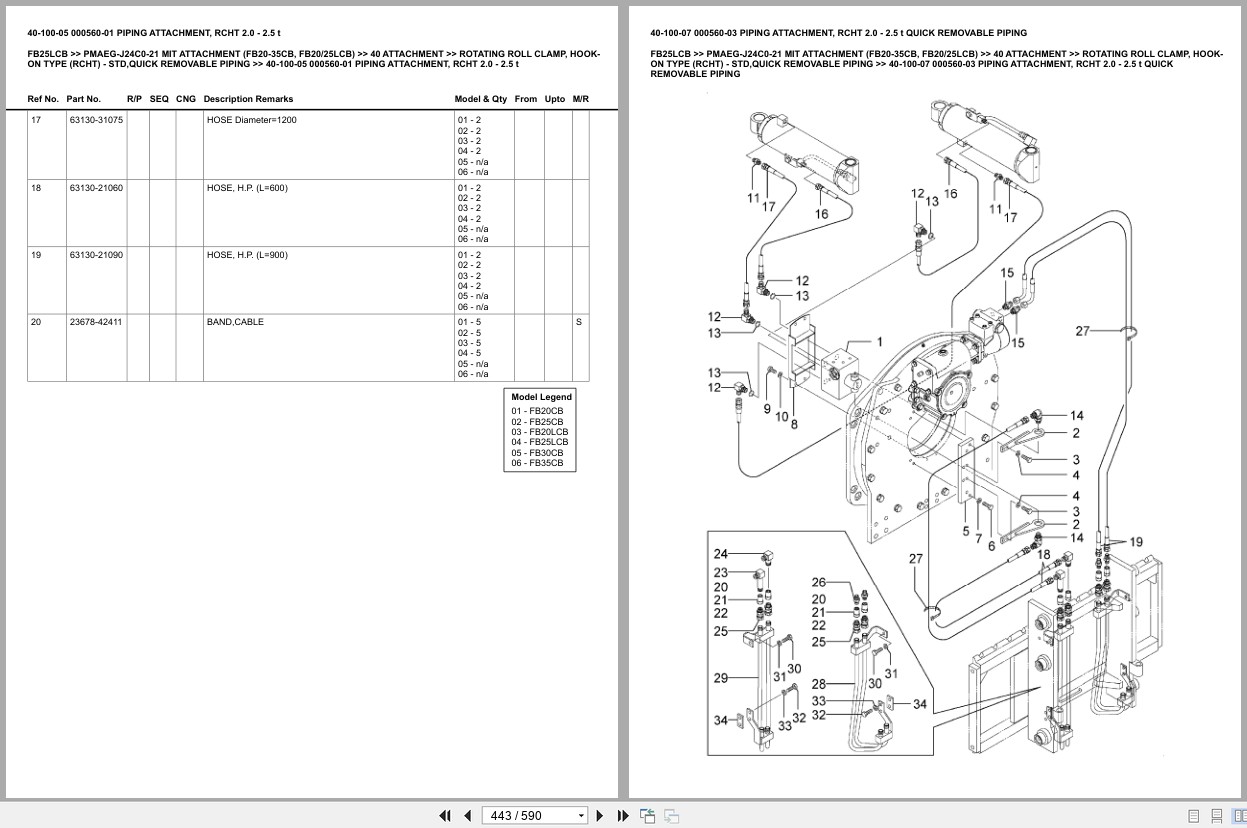This screenshot has width=1247, height=828.
Task: Select part number 63130-31075
Action: click(x=96, y=120)
